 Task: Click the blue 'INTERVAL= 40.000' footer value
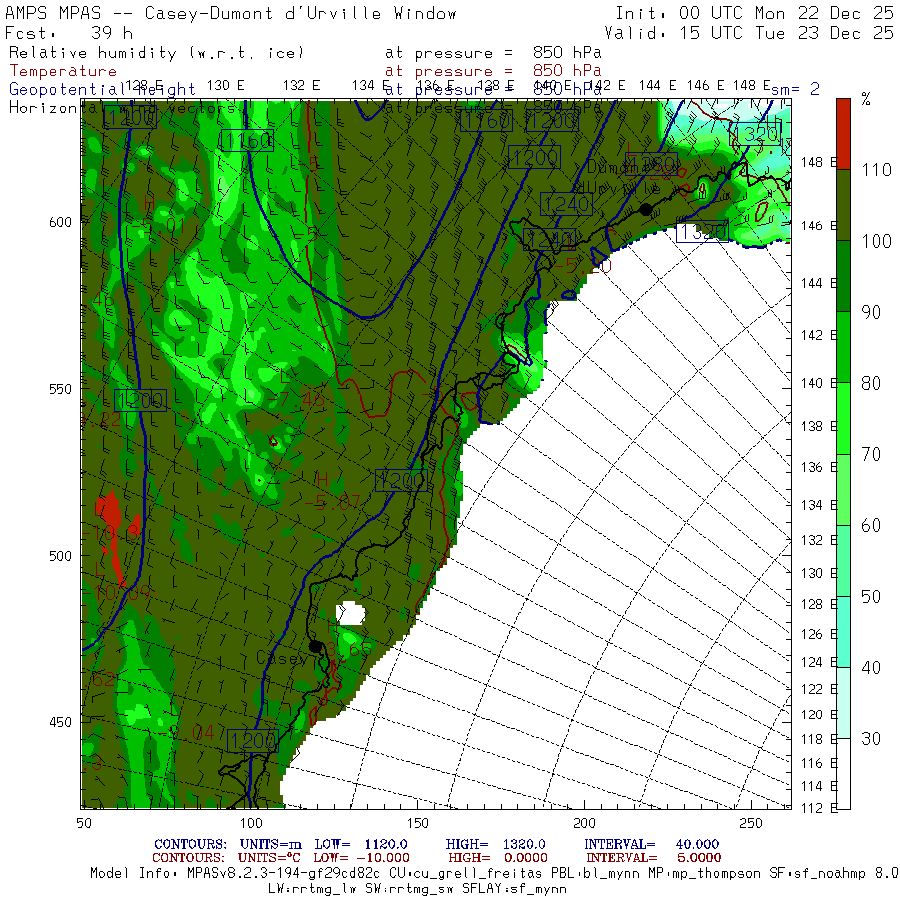[652, 844]
